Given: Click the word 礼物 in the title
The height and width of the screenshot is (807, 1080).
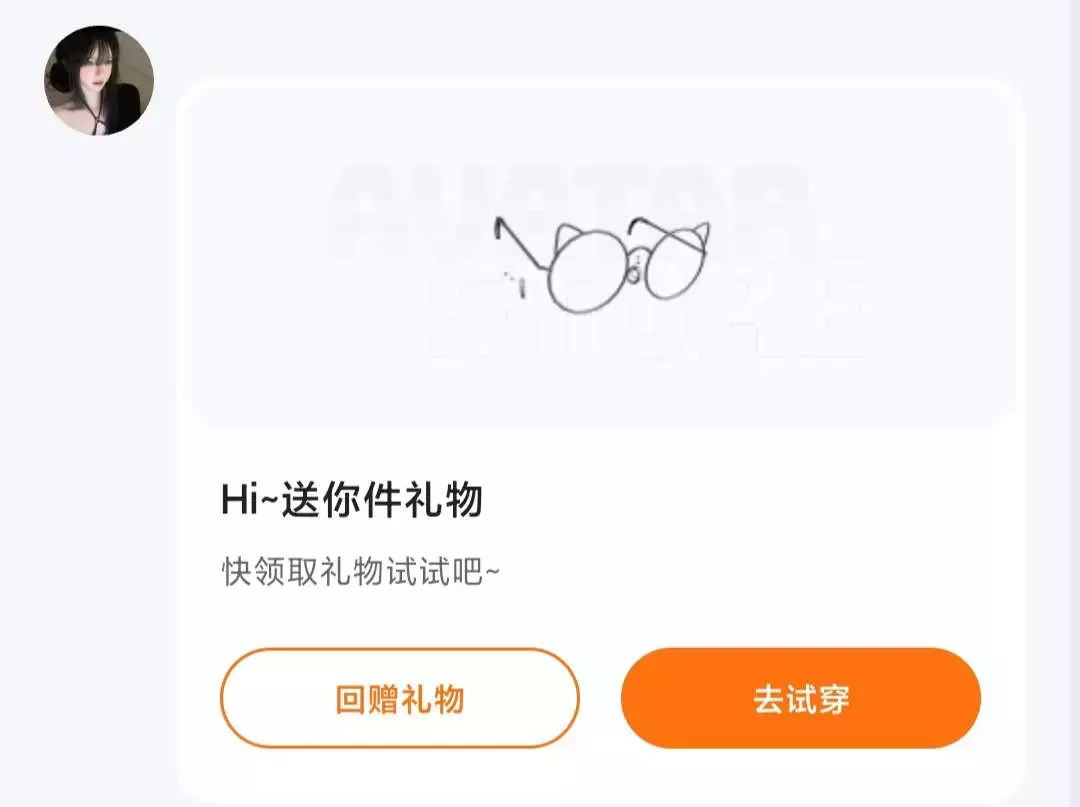Looking at the screenshot, I should pos(443,499).
